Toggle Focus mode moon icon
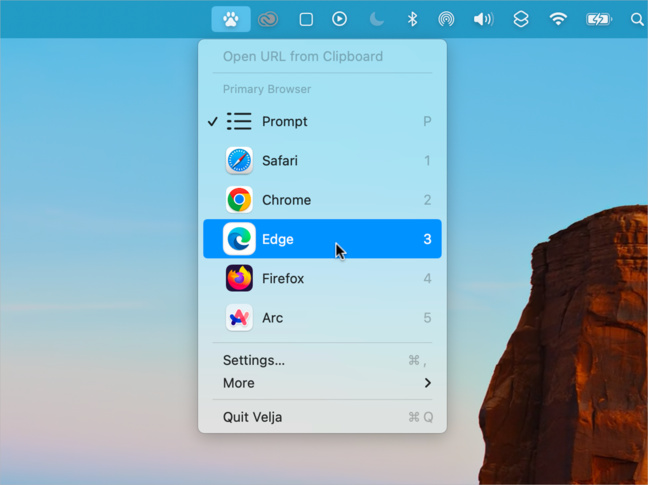 point(376,19)
